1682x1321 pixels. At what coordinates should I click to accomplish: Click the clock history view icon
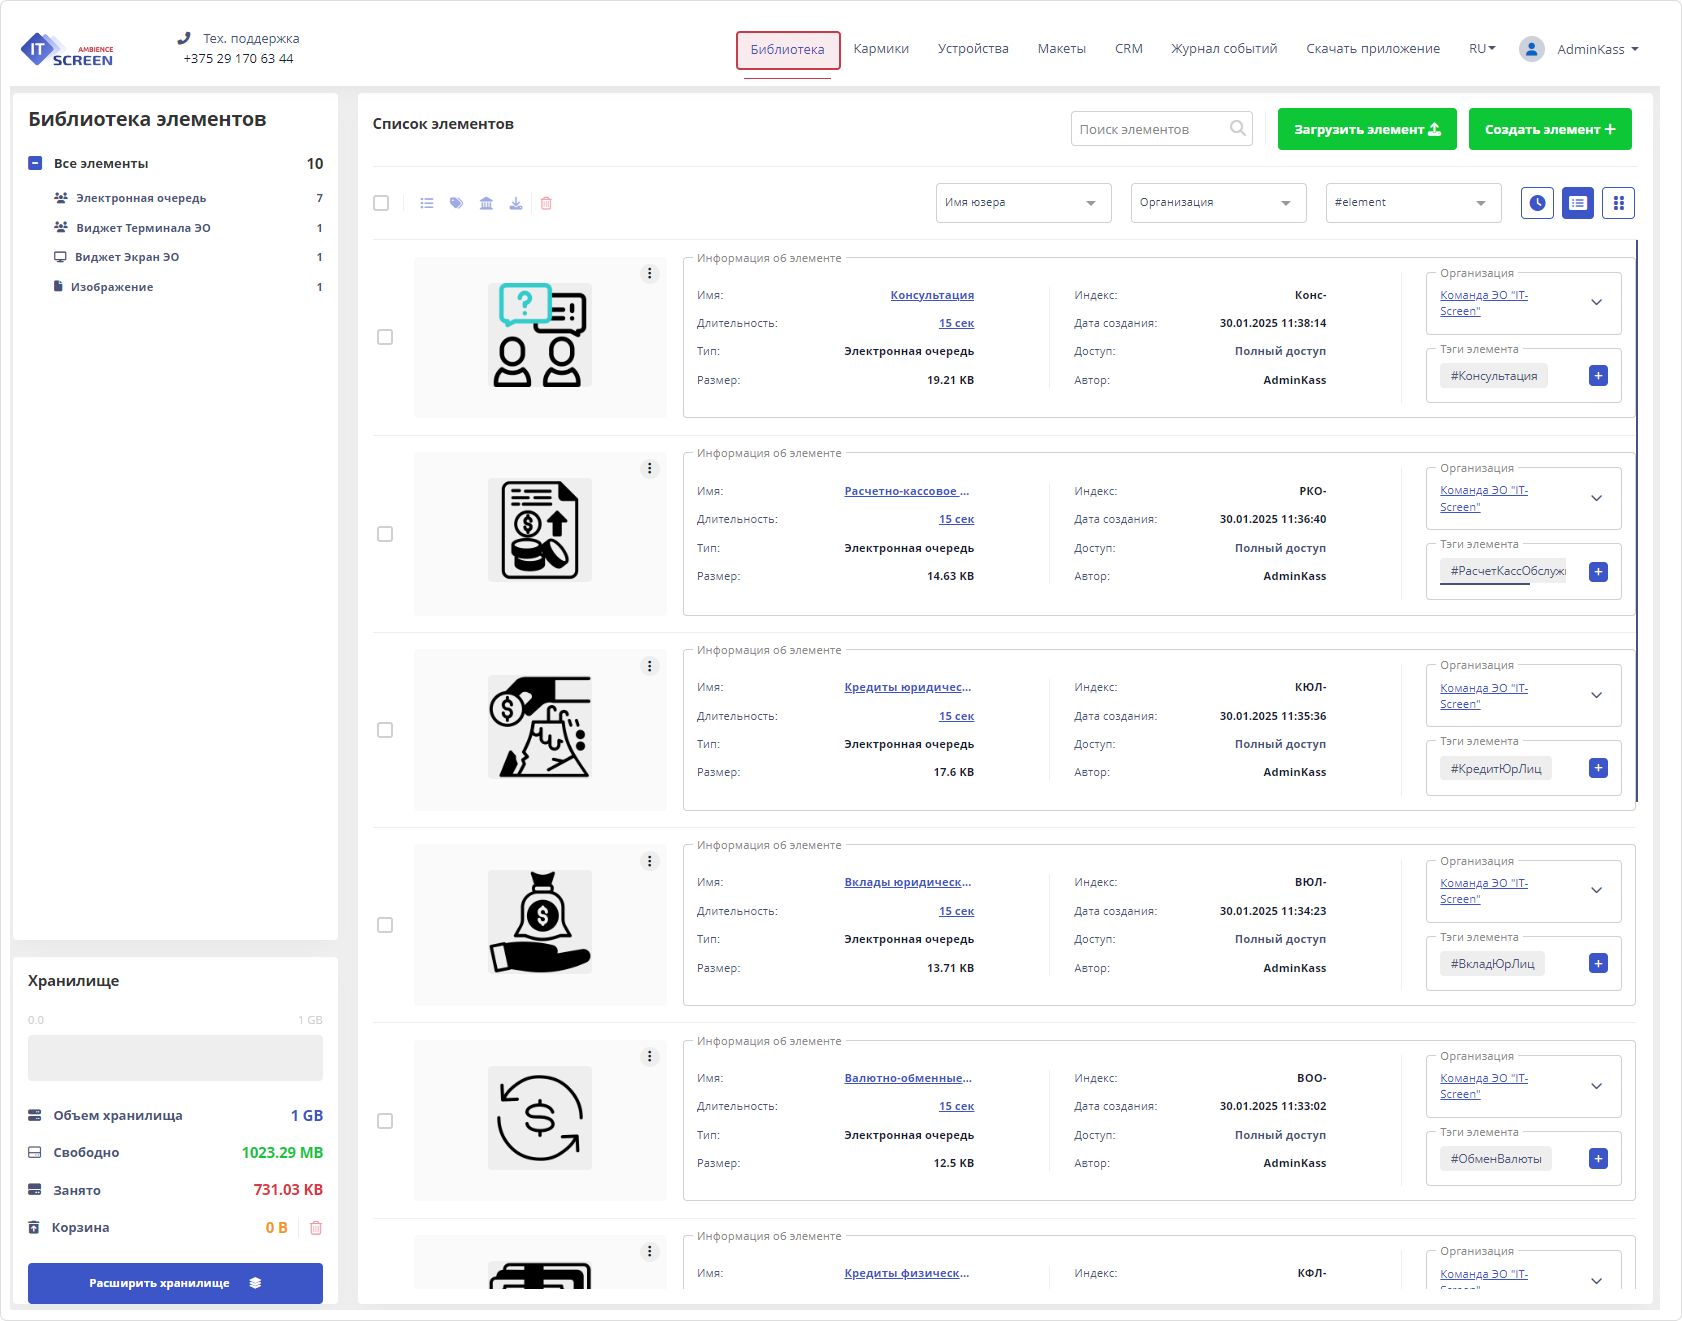(1537, 203)
